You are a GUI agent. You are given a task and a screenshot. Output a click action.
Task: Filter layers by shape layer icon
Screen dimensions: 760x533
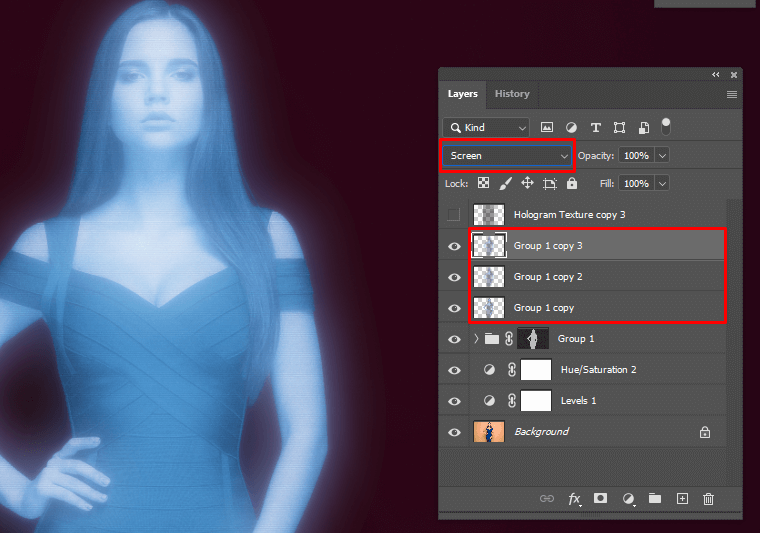[x=619, y=127]
